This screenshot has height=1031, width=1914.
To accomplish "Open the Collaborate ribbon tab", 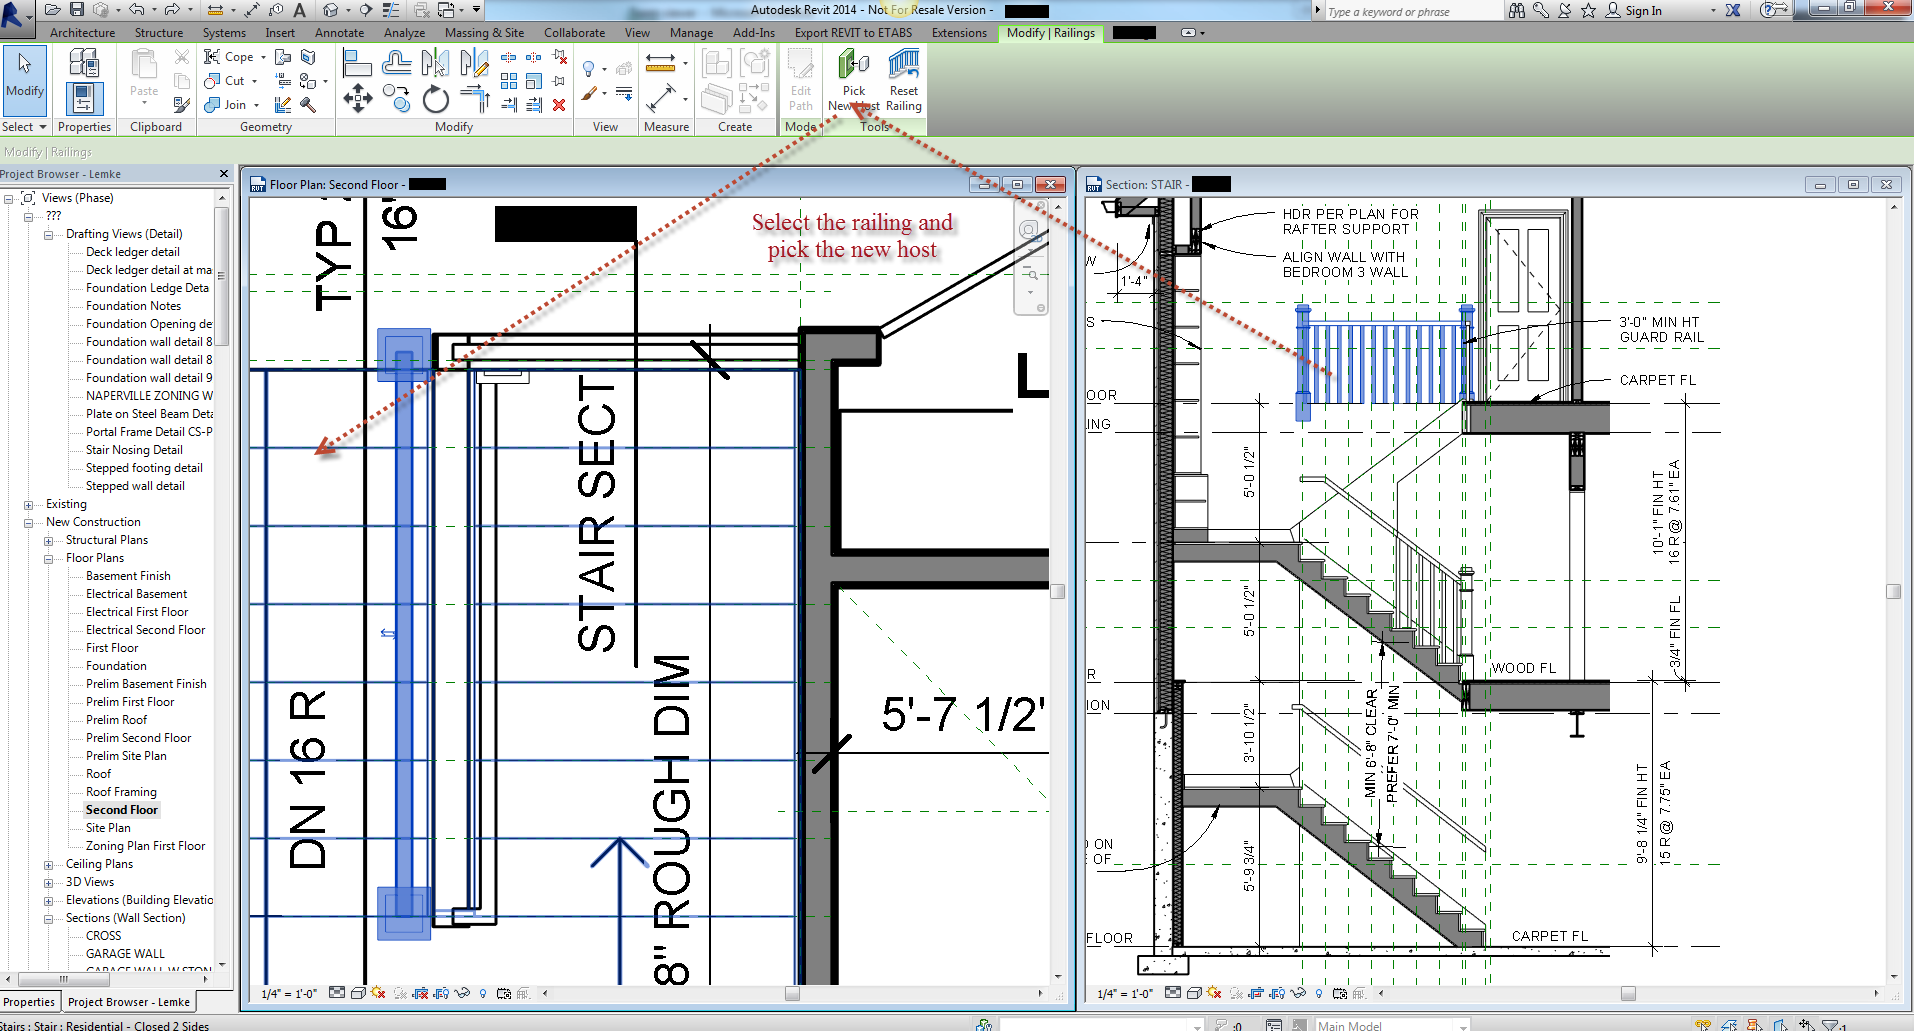I will (x=574, y=33).
